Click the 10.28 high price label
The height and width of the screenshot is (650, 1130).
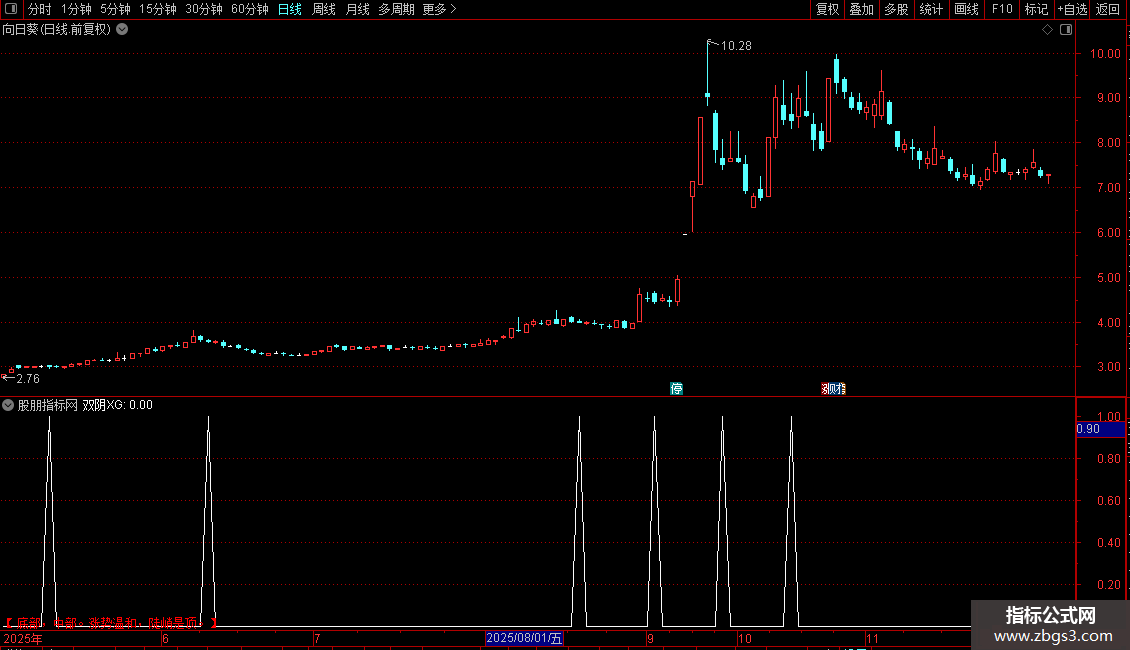click(x=736, y=46)
